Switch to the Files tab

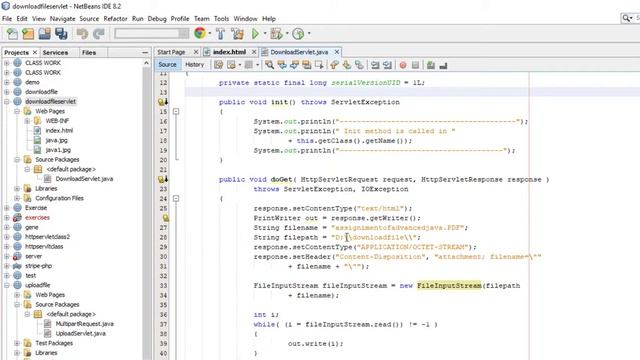pyautogui.click(x=89, y=52)
